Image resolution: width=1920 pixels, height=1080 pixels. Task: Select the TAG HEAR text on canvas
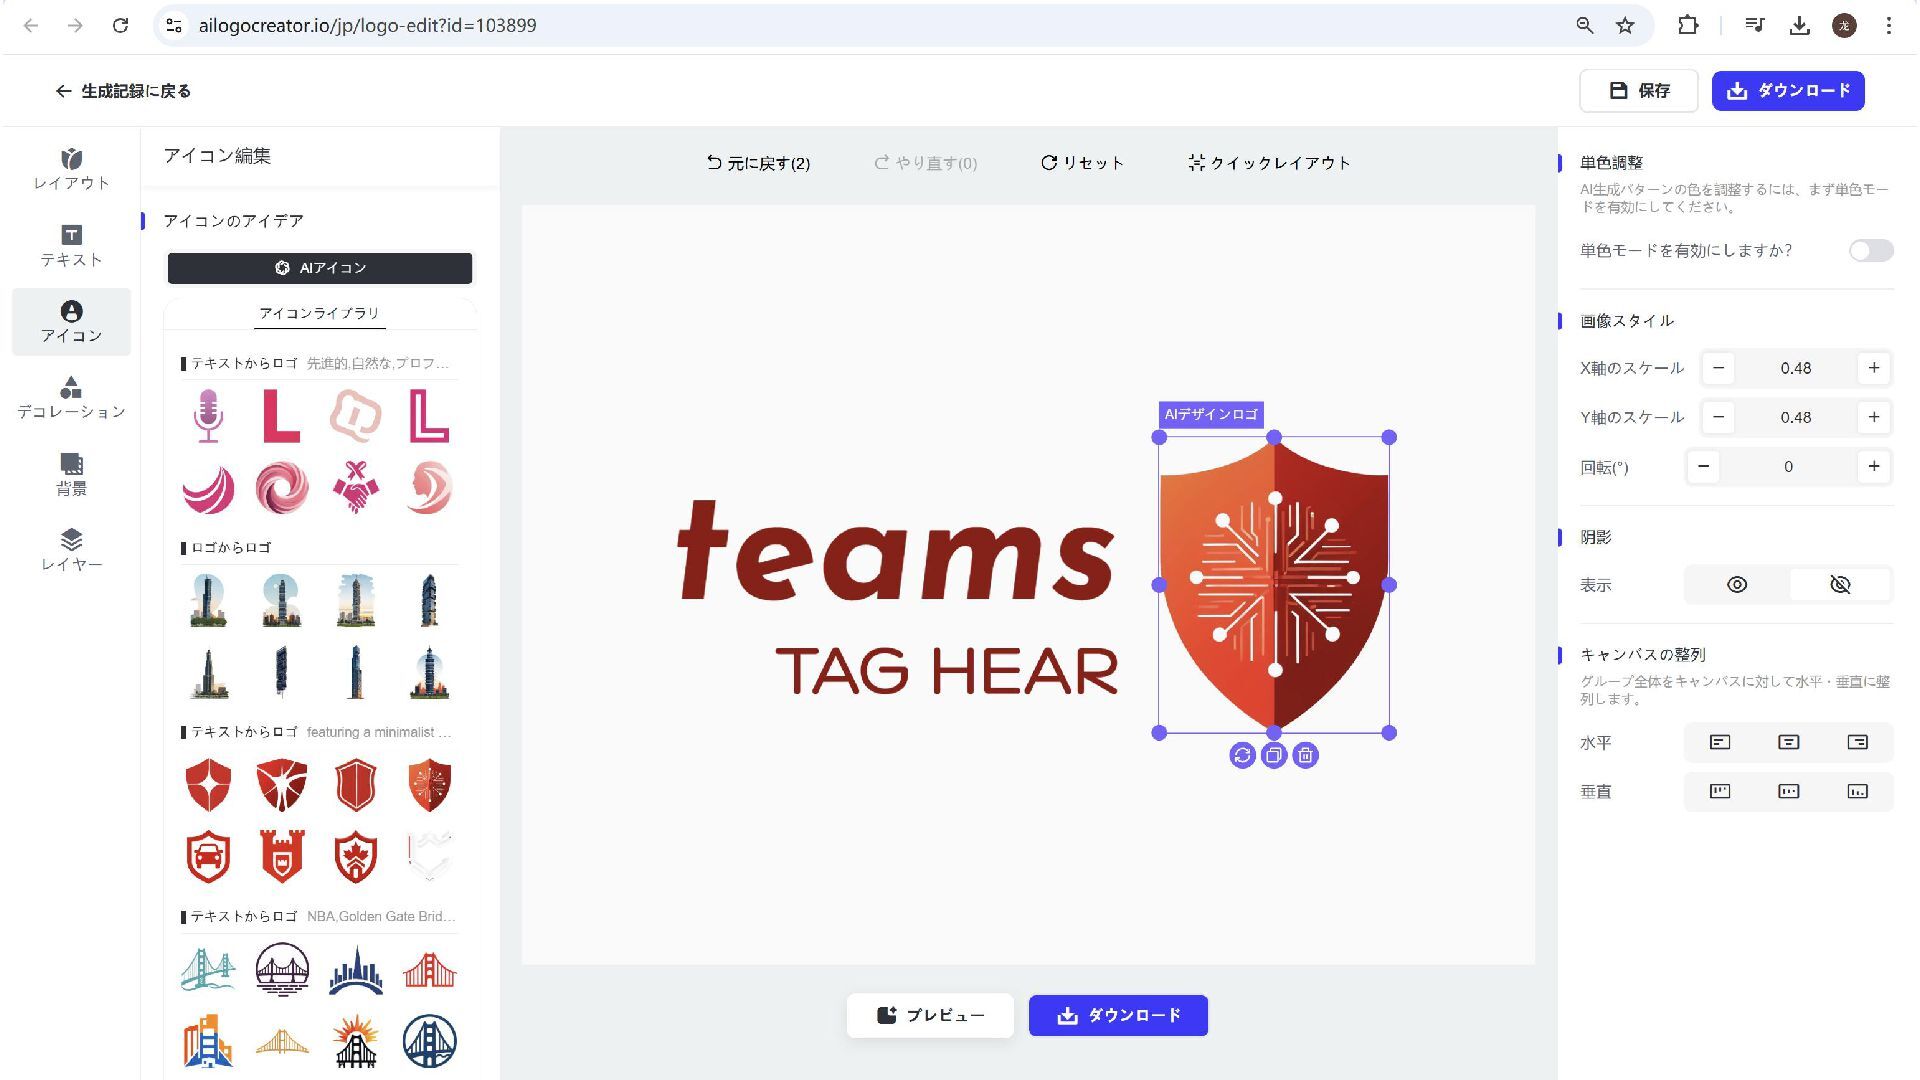946,670
